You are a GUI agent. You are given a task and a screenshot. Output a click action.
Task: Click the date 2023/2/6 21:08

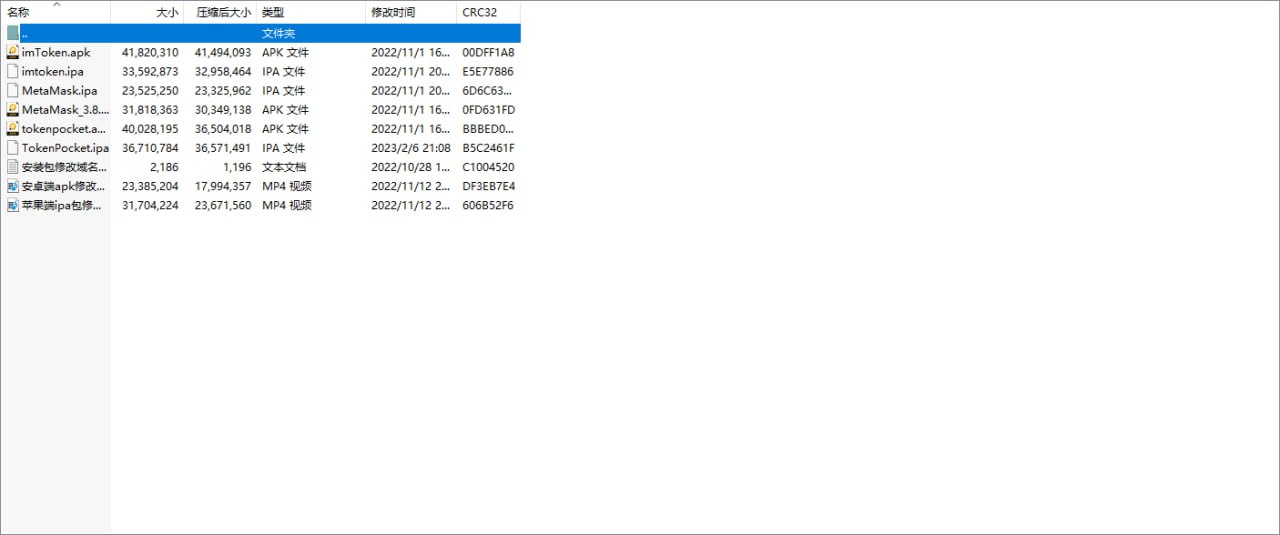pos(409,147)
